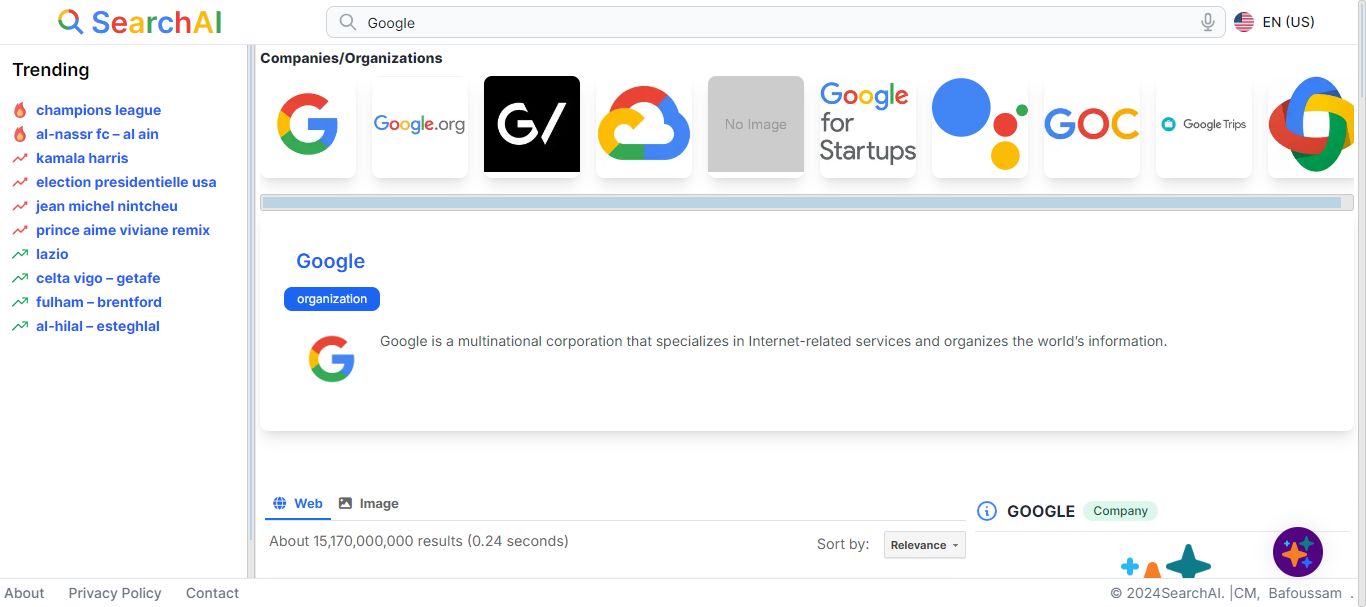Expand the Relevance sort dropdown
The height and width of the screenshot is (607, 1366).
tap(925, 545)
